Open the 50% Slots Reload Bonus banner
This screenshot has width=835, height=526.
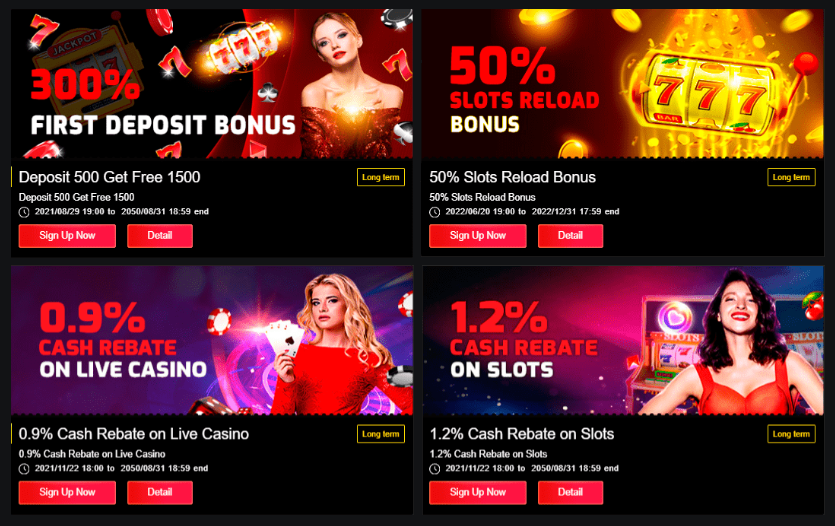(623, 84)
